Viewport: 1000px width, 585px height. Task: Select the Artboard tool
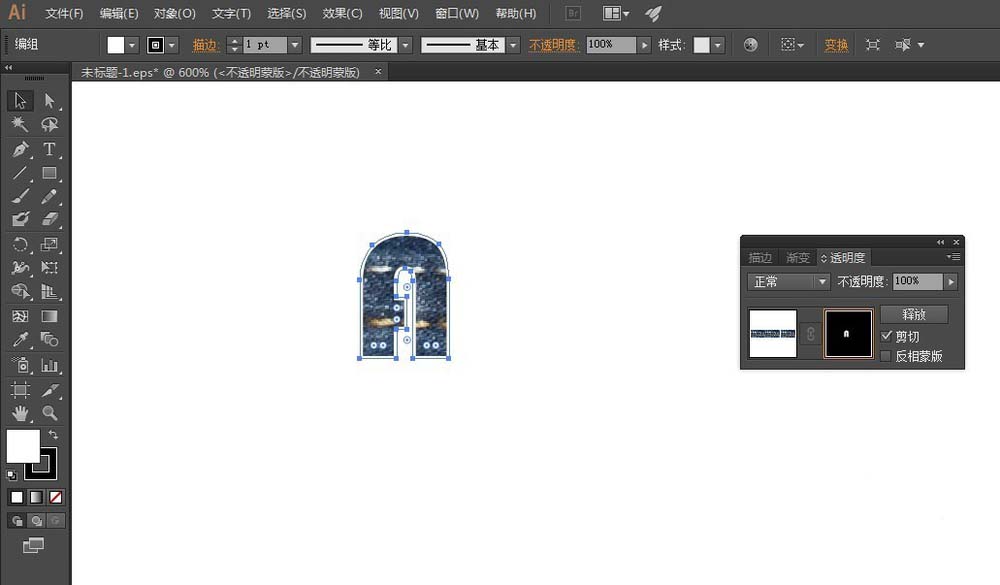(20, 390)
